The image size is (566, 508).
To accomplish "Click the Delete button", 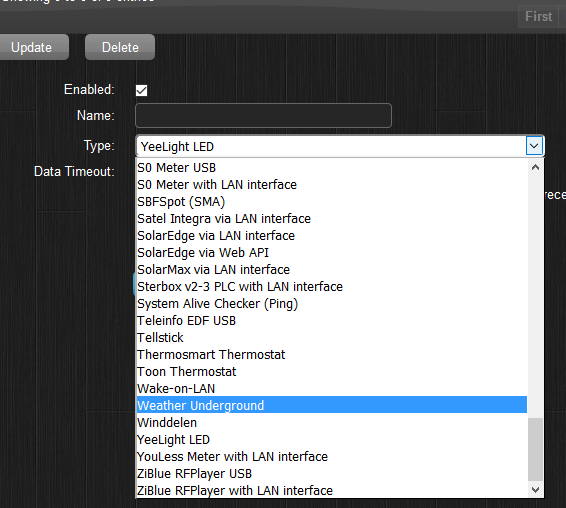I will [x=120, y=47].
